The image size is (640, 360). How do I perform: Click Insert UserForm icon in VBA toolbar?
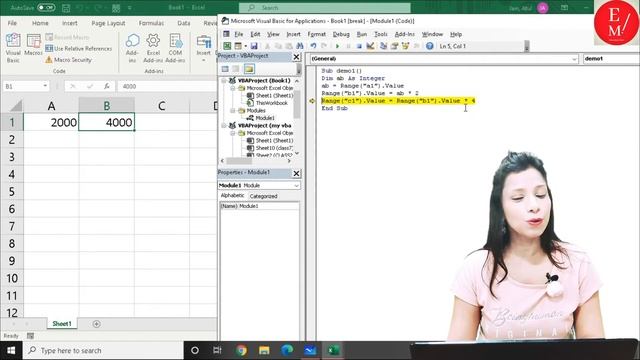[x=238, y=46]
